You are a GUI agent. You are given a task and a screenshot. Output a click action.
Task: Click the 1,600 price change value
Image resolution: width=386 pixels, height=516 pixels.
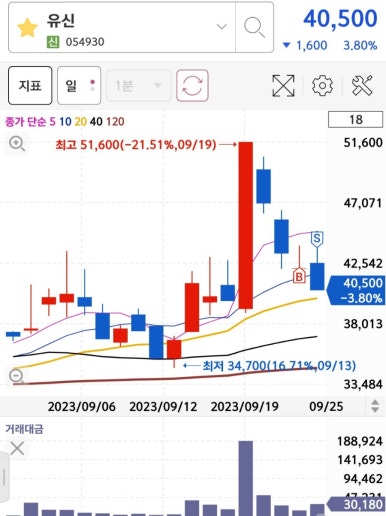click(x=311, y=45)
